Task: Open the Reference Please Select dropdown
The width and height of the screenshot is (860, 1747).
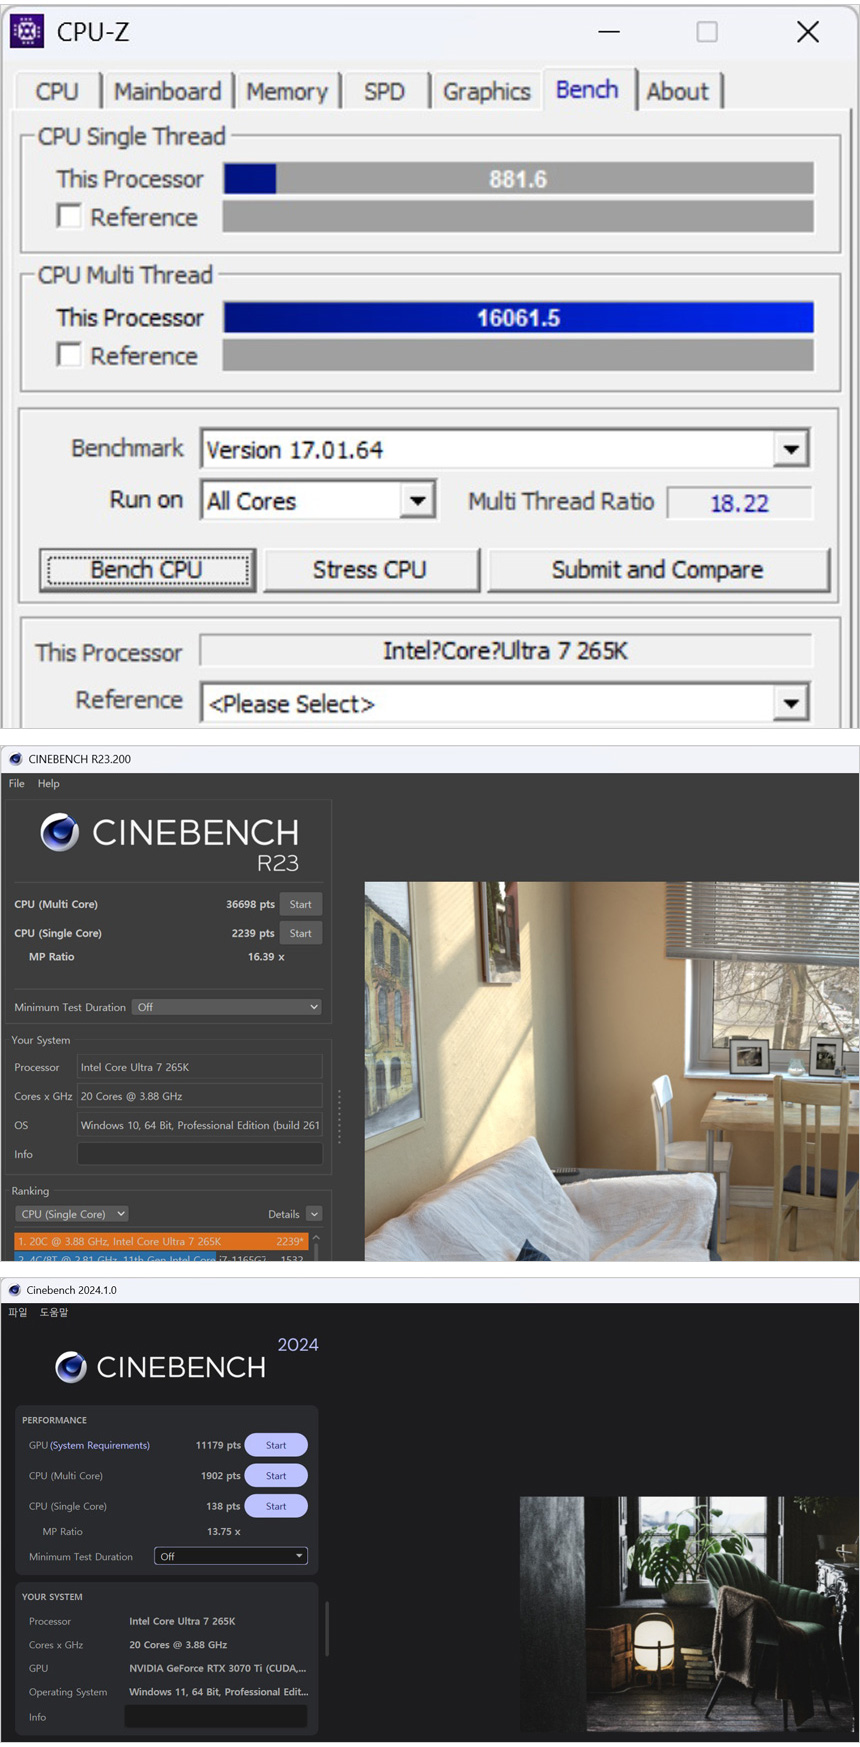Action: [x=790, y=703]
